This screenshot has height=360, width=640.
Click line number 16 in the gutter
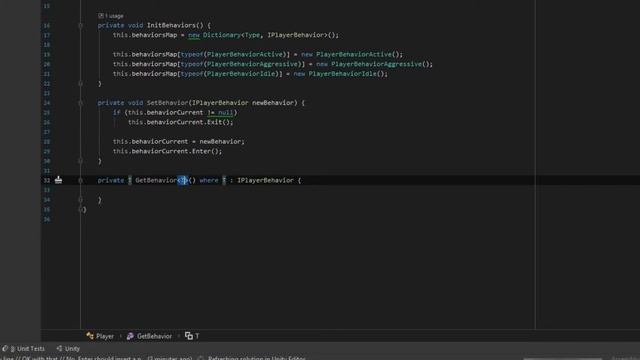47,25
